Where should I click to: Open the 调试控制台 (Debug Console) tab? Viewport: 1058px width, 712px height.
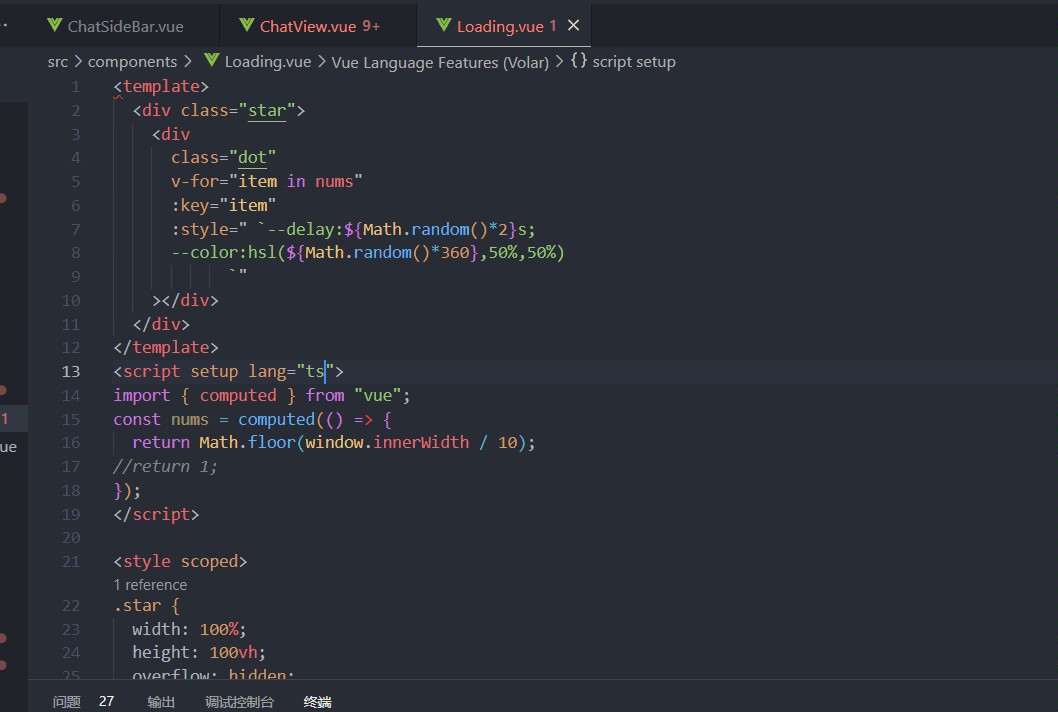pyautogui.click(x=239, y=702)
